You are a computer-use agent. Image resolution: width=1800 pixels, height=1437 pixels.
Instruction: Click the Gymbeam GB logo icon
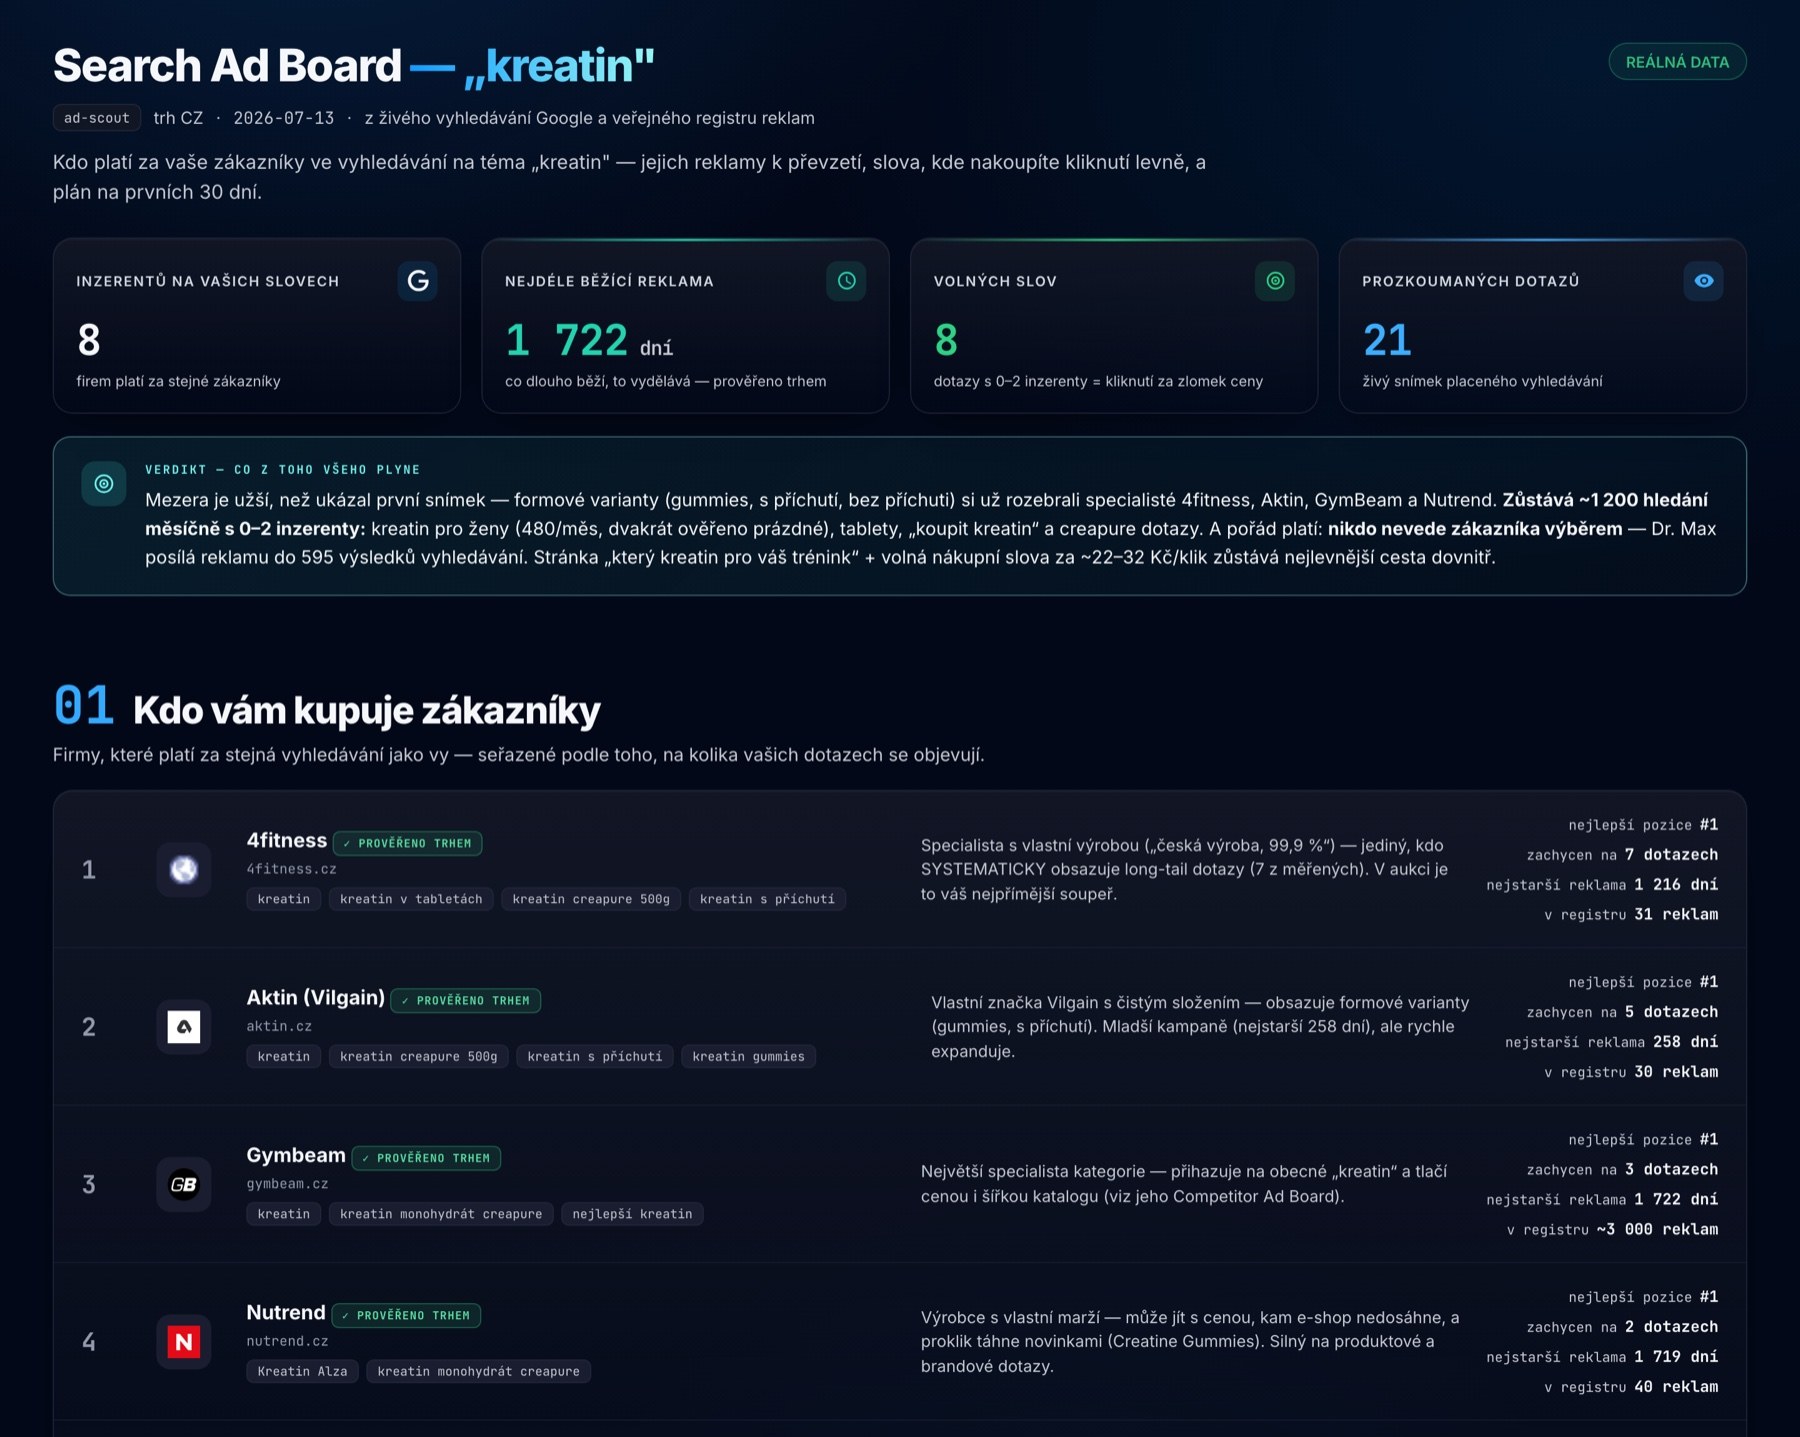coord(184,1185)
